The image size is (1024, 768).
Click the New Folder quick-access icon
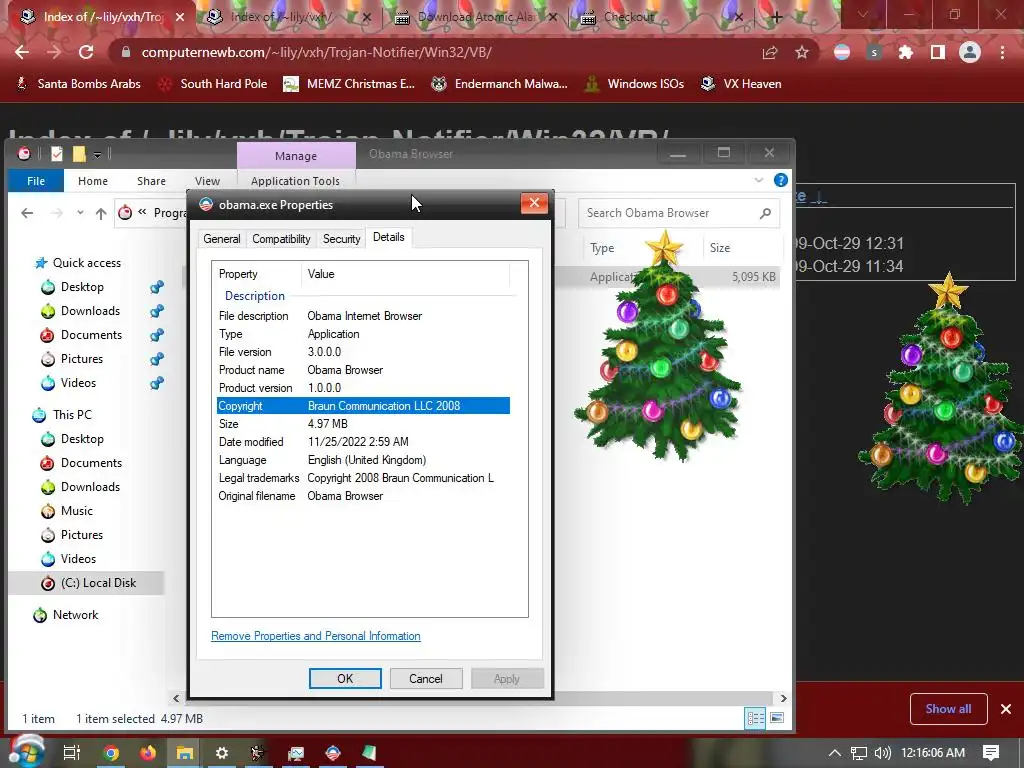pyautogui.click(x=79, y=153)
